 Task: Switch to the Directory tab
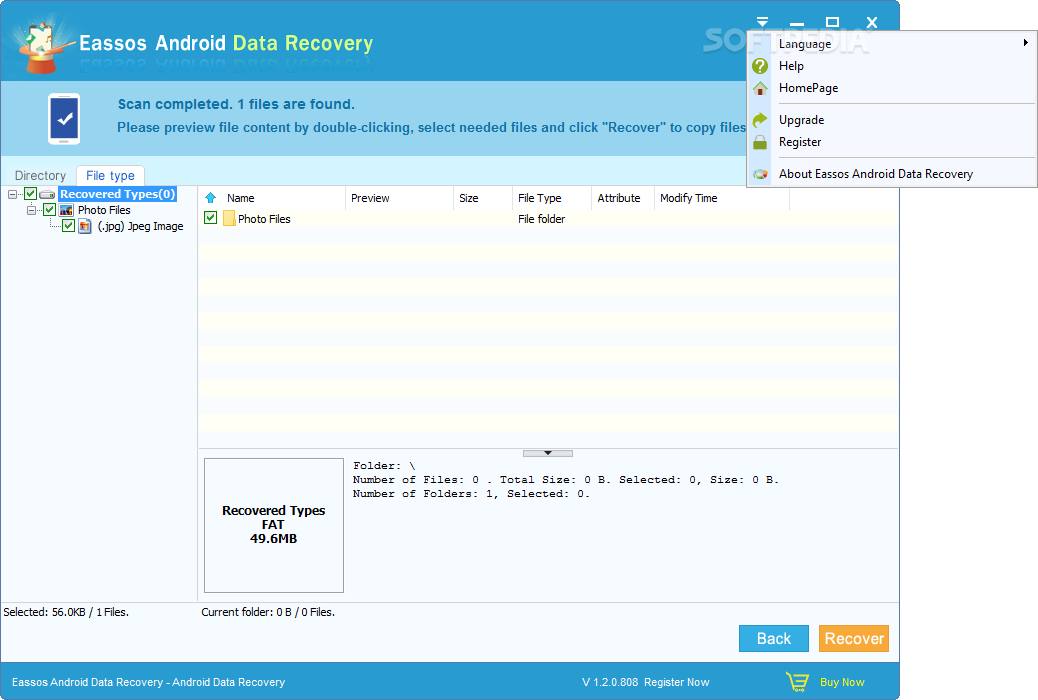pyautogui.click(x=40, y=175)
